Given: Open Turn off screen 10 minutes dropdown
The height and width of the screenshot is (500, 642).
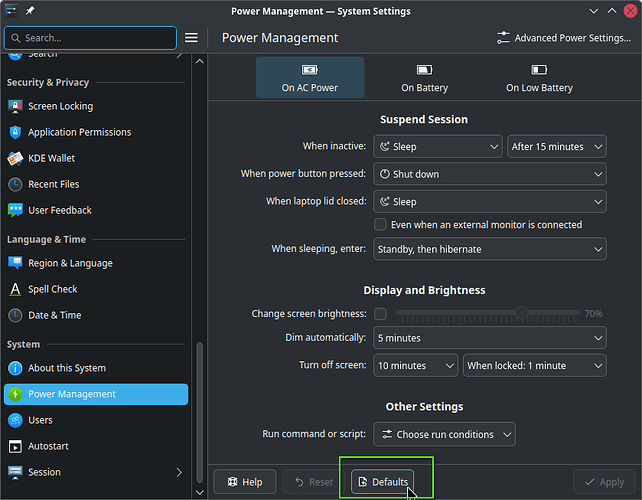Looking at the screenshot, I should tap(416, 365).
